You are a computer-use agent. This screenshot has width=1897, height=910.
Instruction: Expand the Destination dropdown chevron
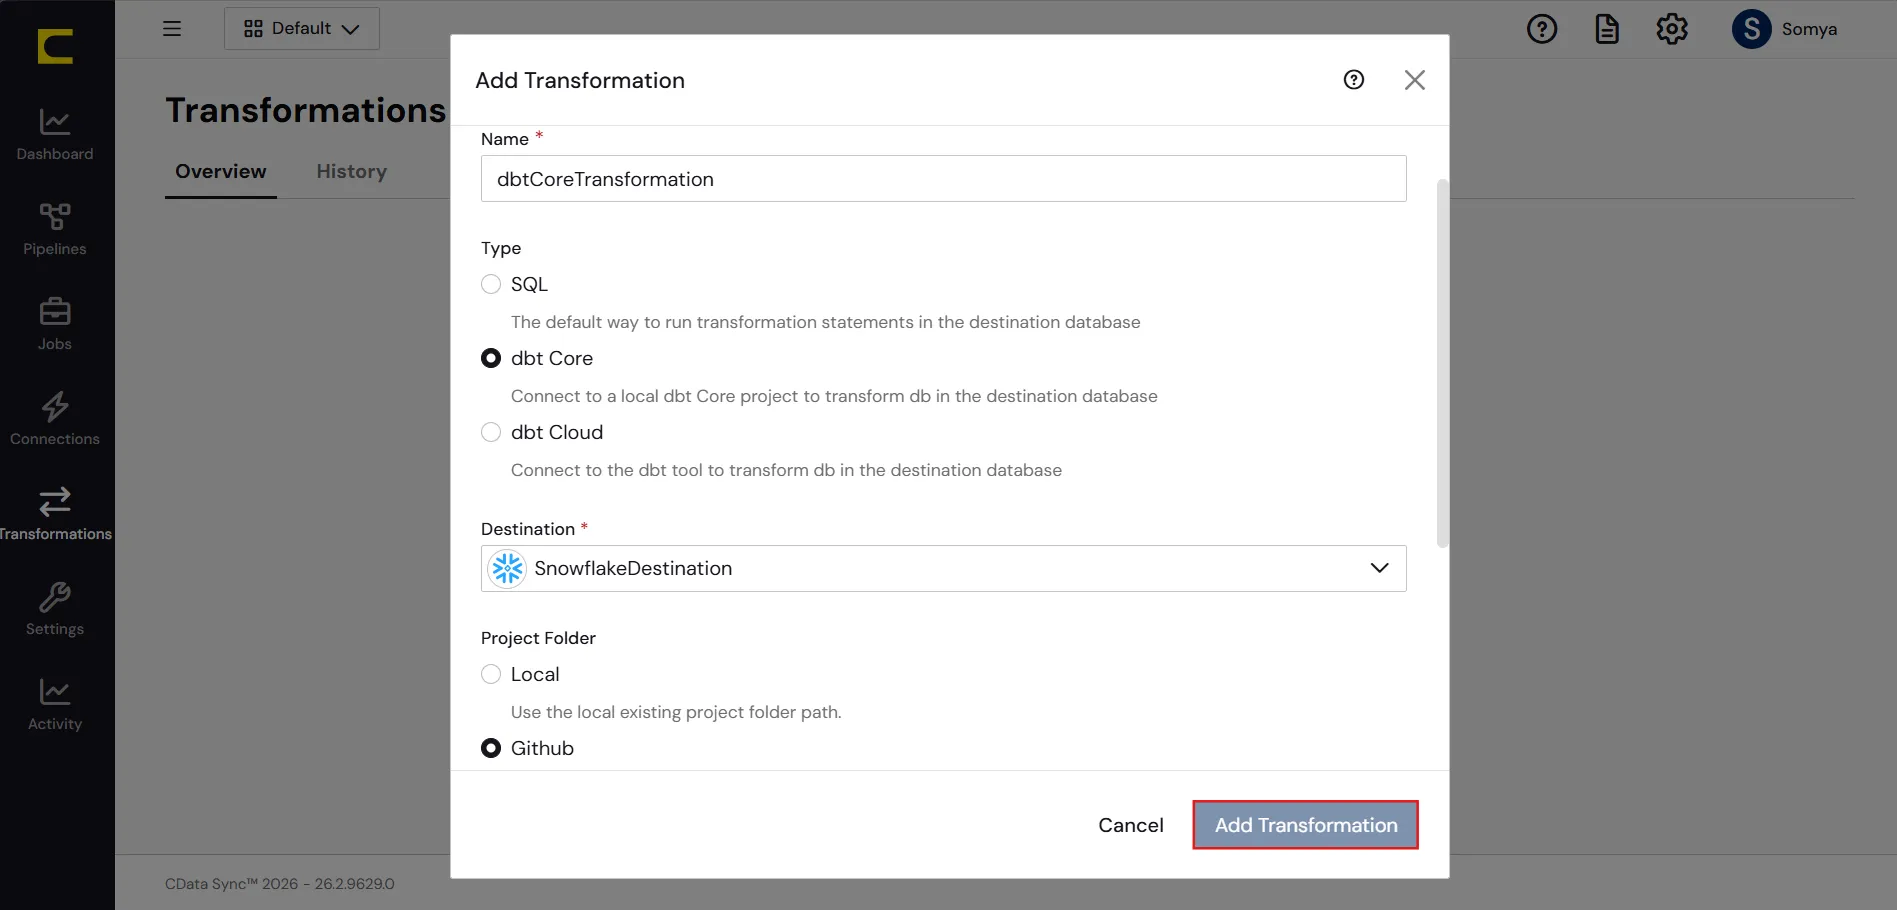(1380, 568)
